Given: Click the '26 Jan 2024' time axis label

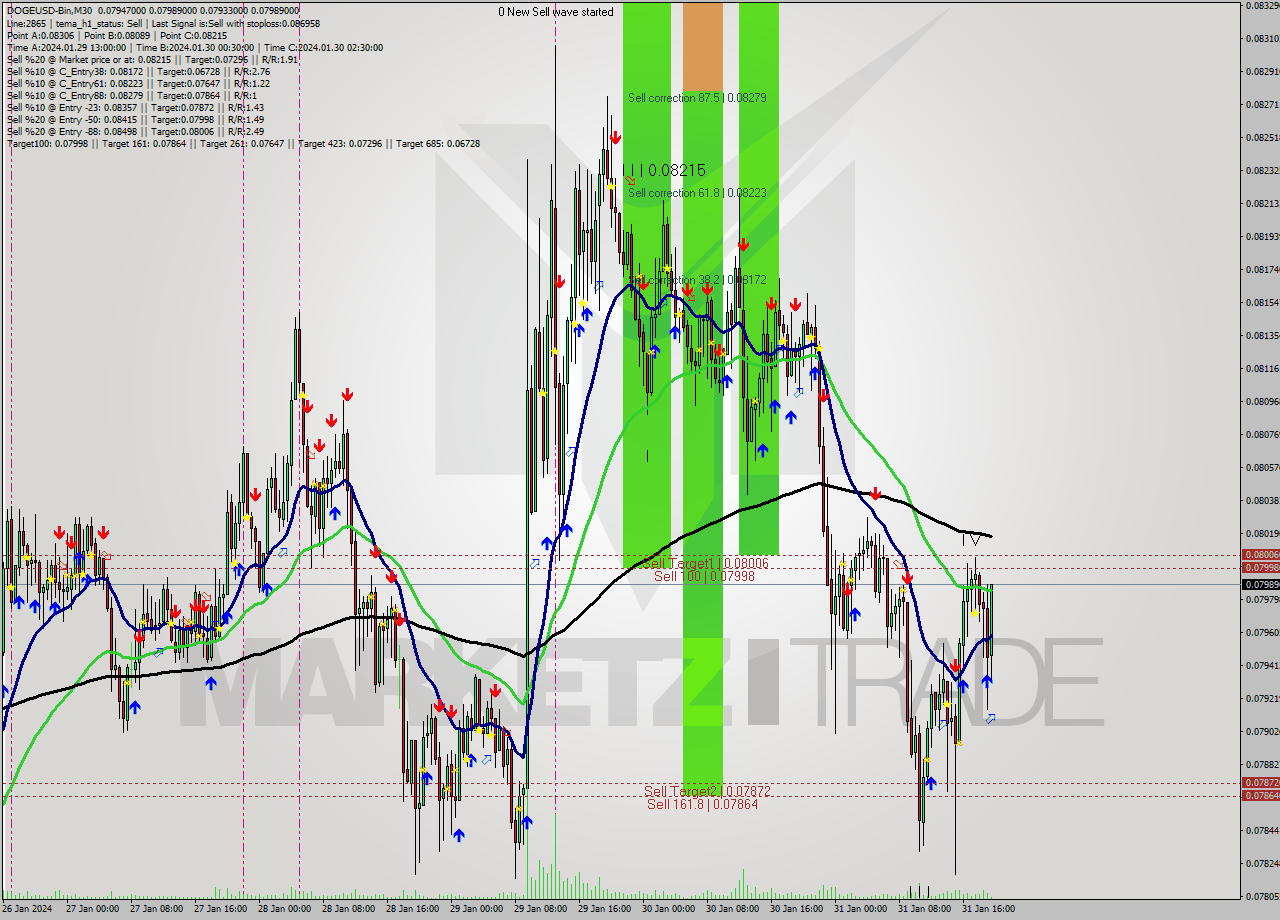Looking at the screenshot, I should (26, 909).
